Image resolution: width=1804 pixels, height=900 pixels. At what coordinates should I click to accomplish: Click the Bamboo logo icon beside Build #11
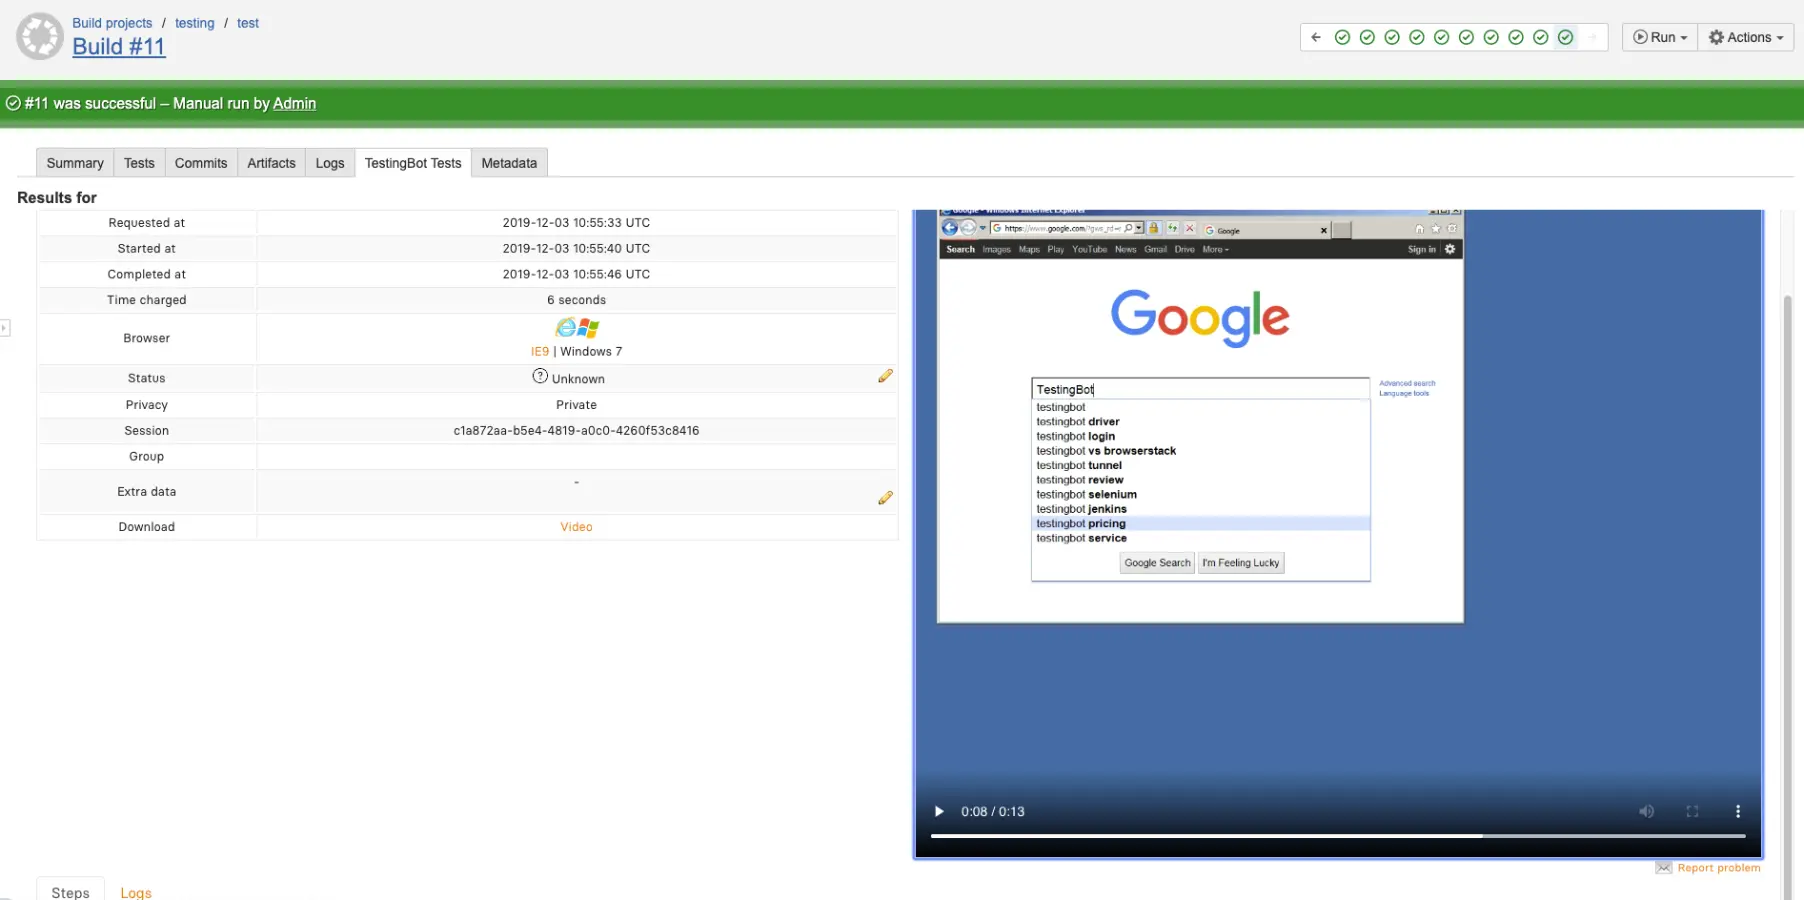pyautogui.click(x=40, y=37)
